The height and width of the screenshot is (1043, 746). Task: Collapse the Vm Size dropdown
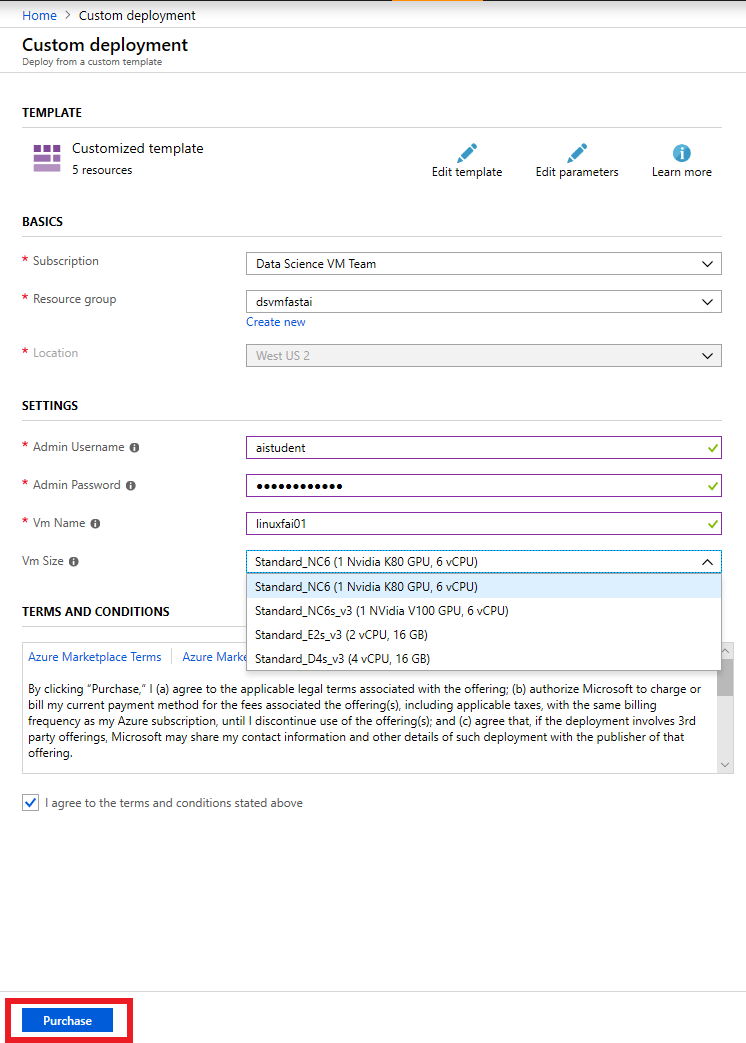708,562
